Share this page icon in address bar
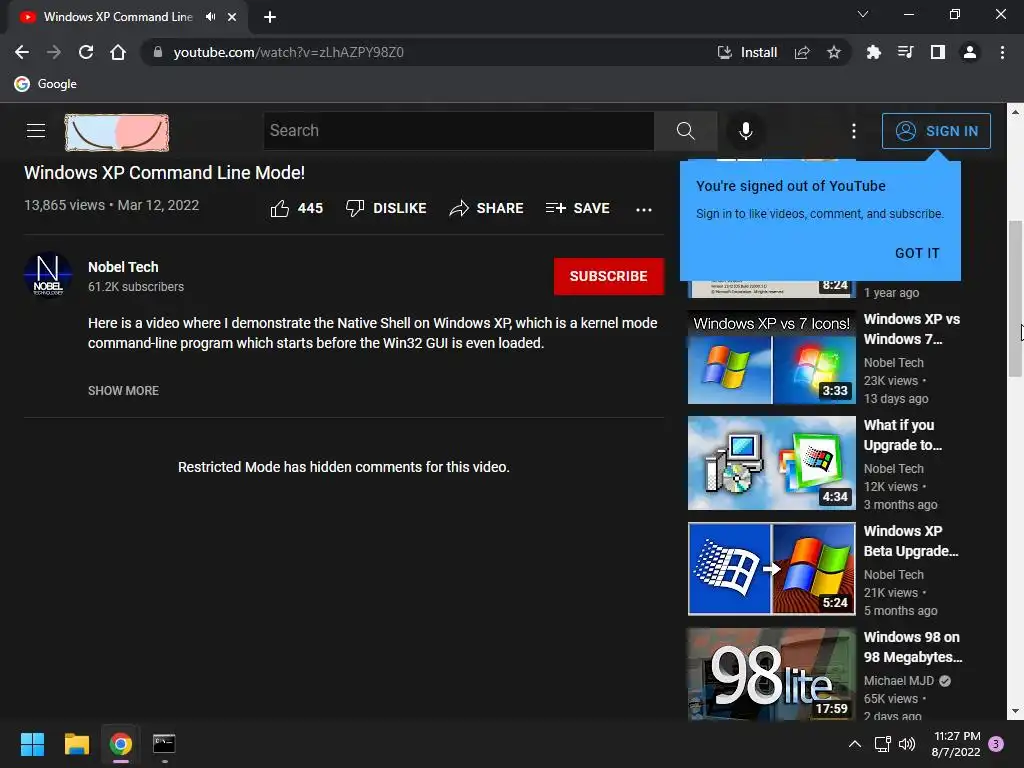Viewport: 1024px width, 768px height. pyautogui.click(x=802, y=52)
